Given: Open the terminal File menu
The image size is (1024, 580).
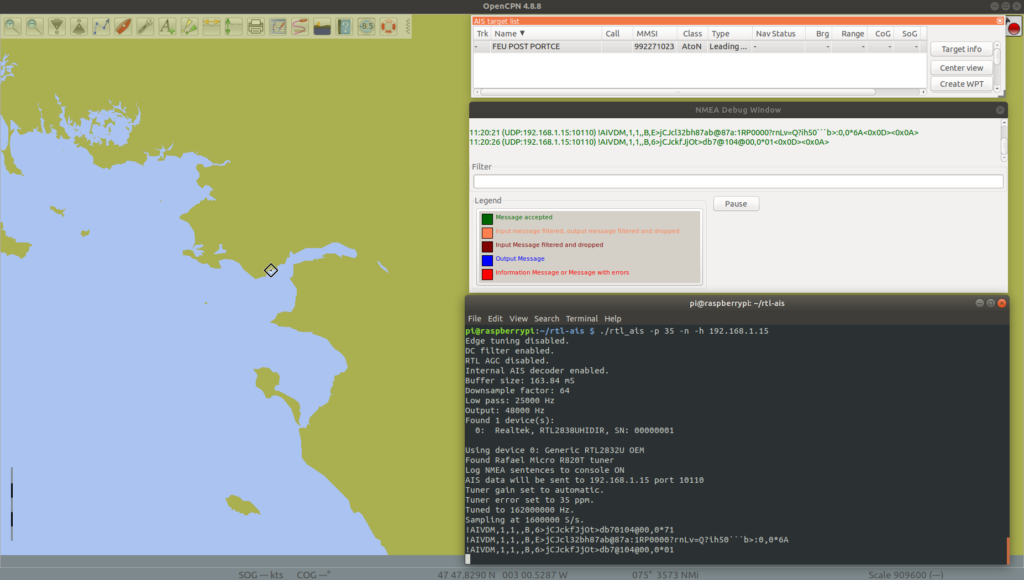Looking at the screenshot, I should (x=474, y=319).
